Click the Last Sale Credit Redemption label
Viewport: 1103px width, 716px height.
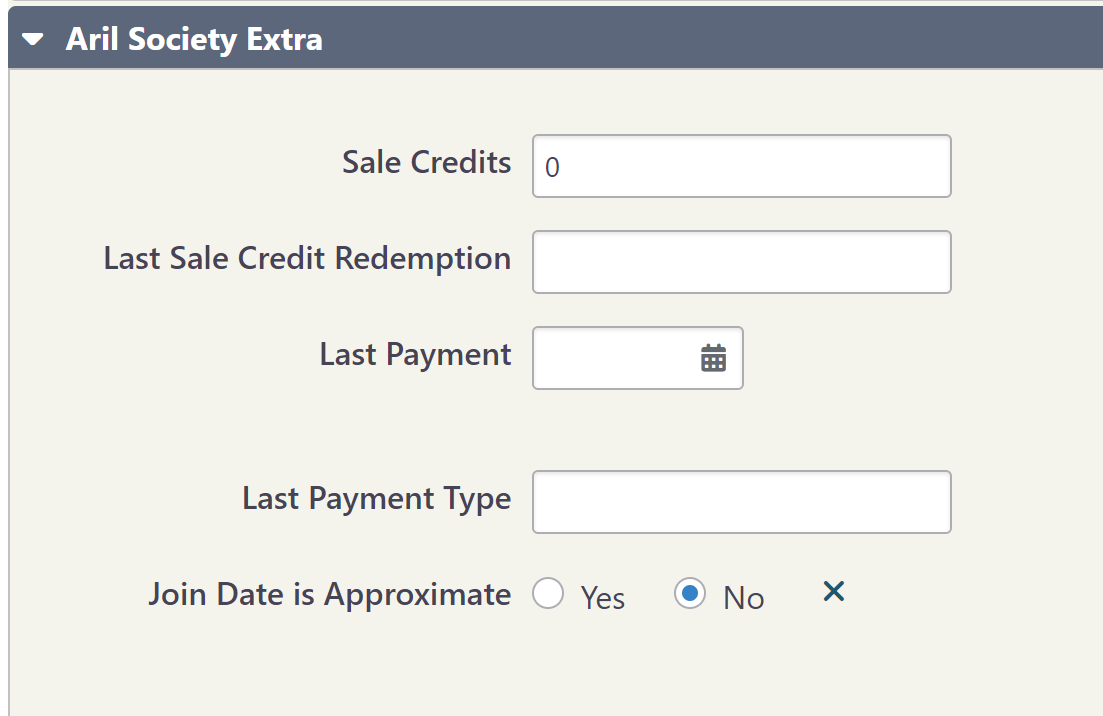307,259
